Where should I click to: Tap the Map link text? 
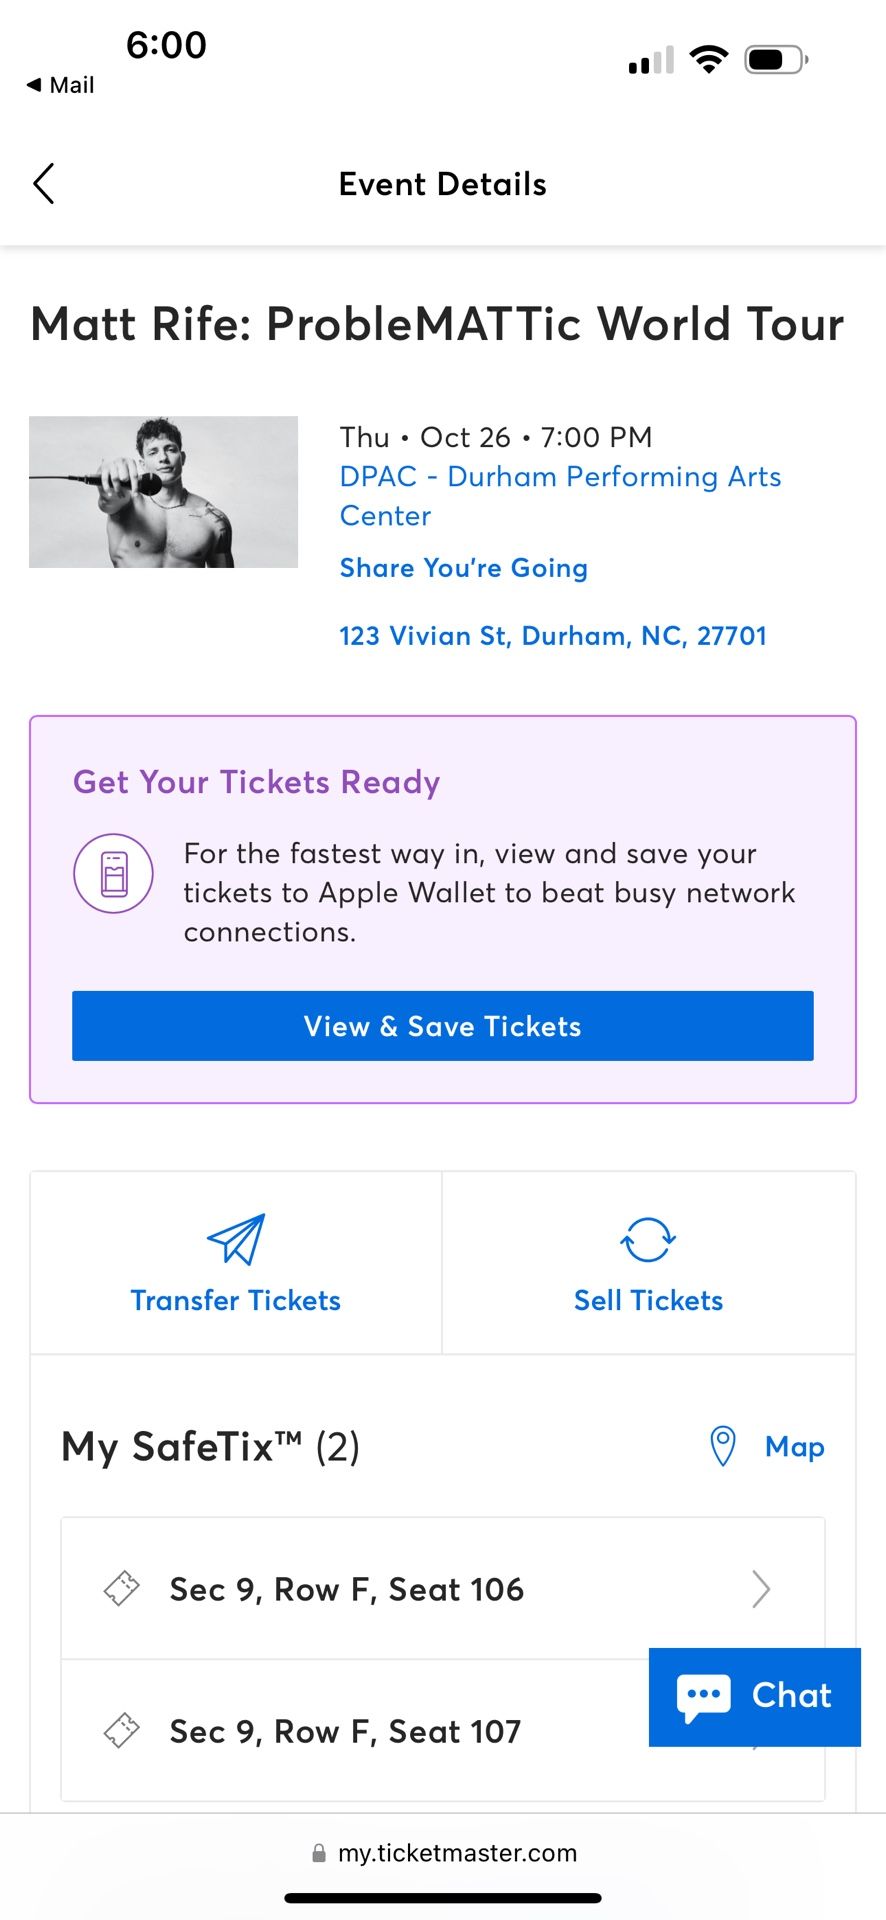pyautogui.click(x=795, y=1446)
